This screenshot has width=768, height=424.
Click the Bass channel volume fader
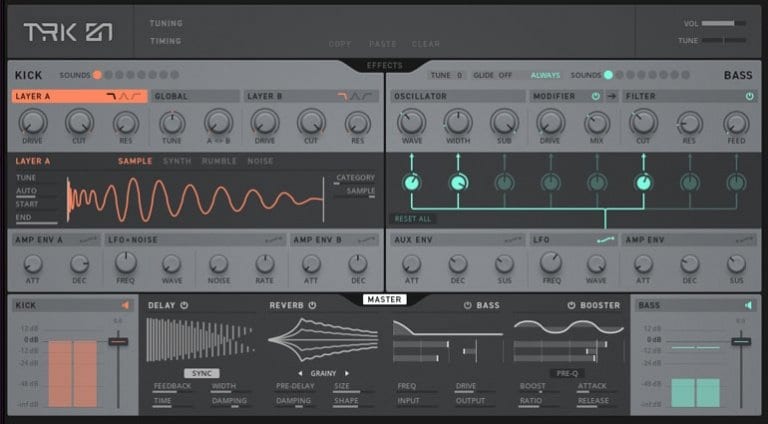pos(741,341)
